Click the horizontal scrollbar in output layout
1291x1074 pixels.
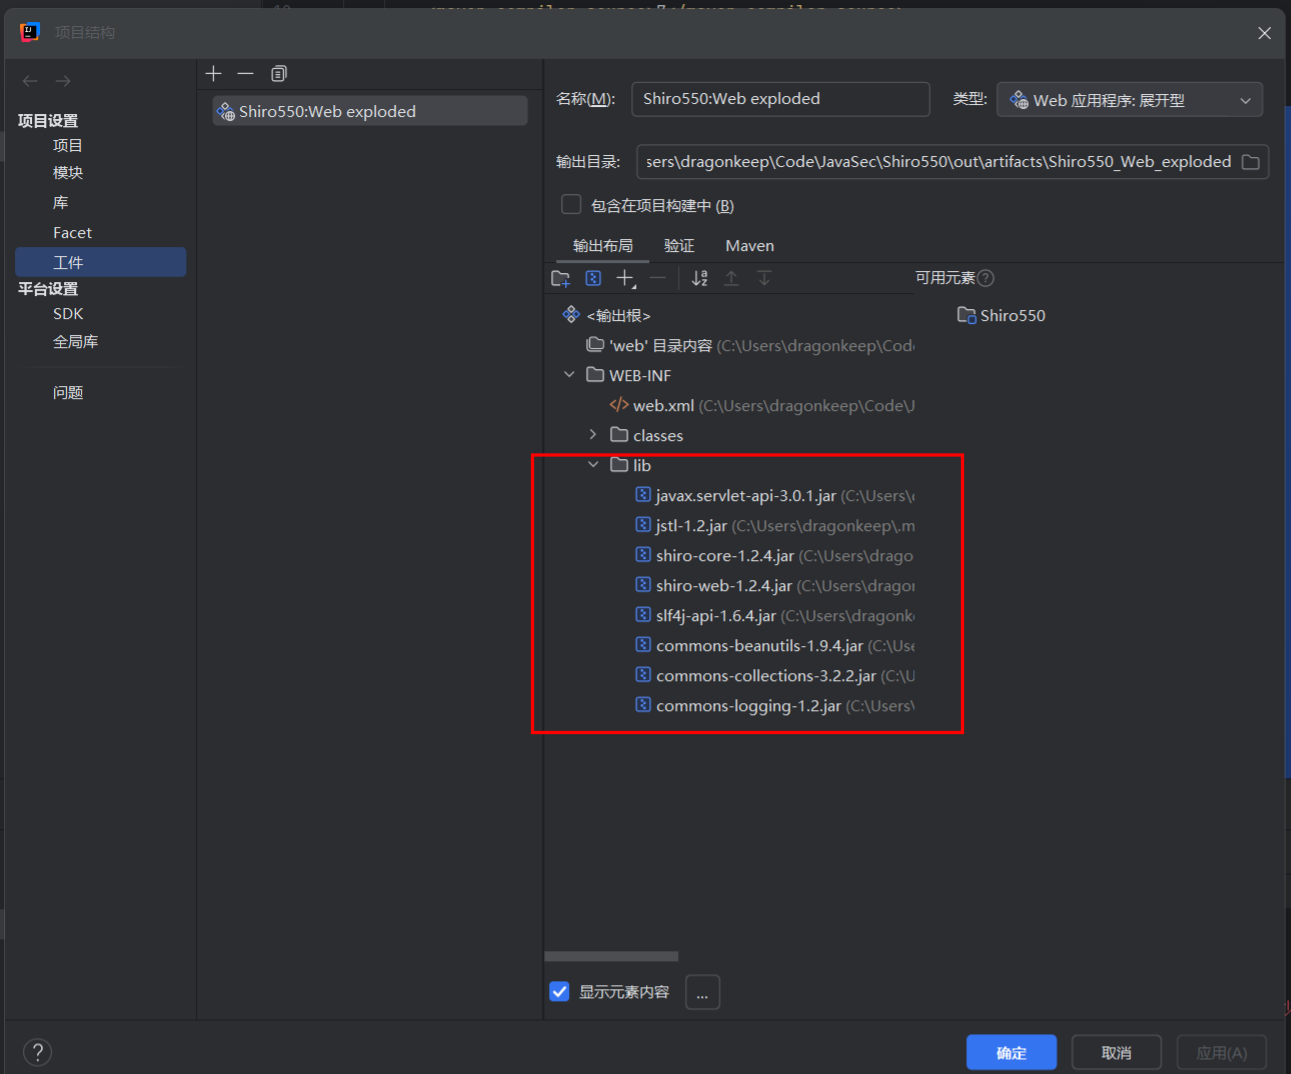click(611, 957)
